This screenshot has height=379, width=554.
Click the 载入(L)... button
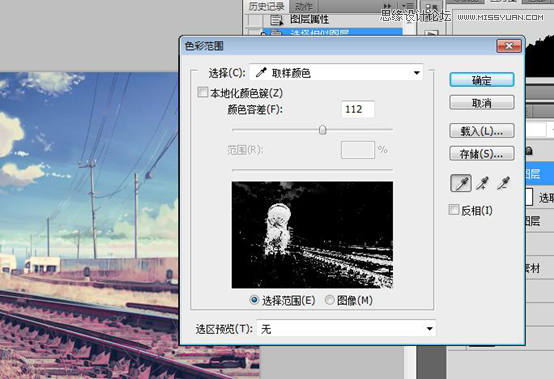pyautogui.click(x=482, y=131)
